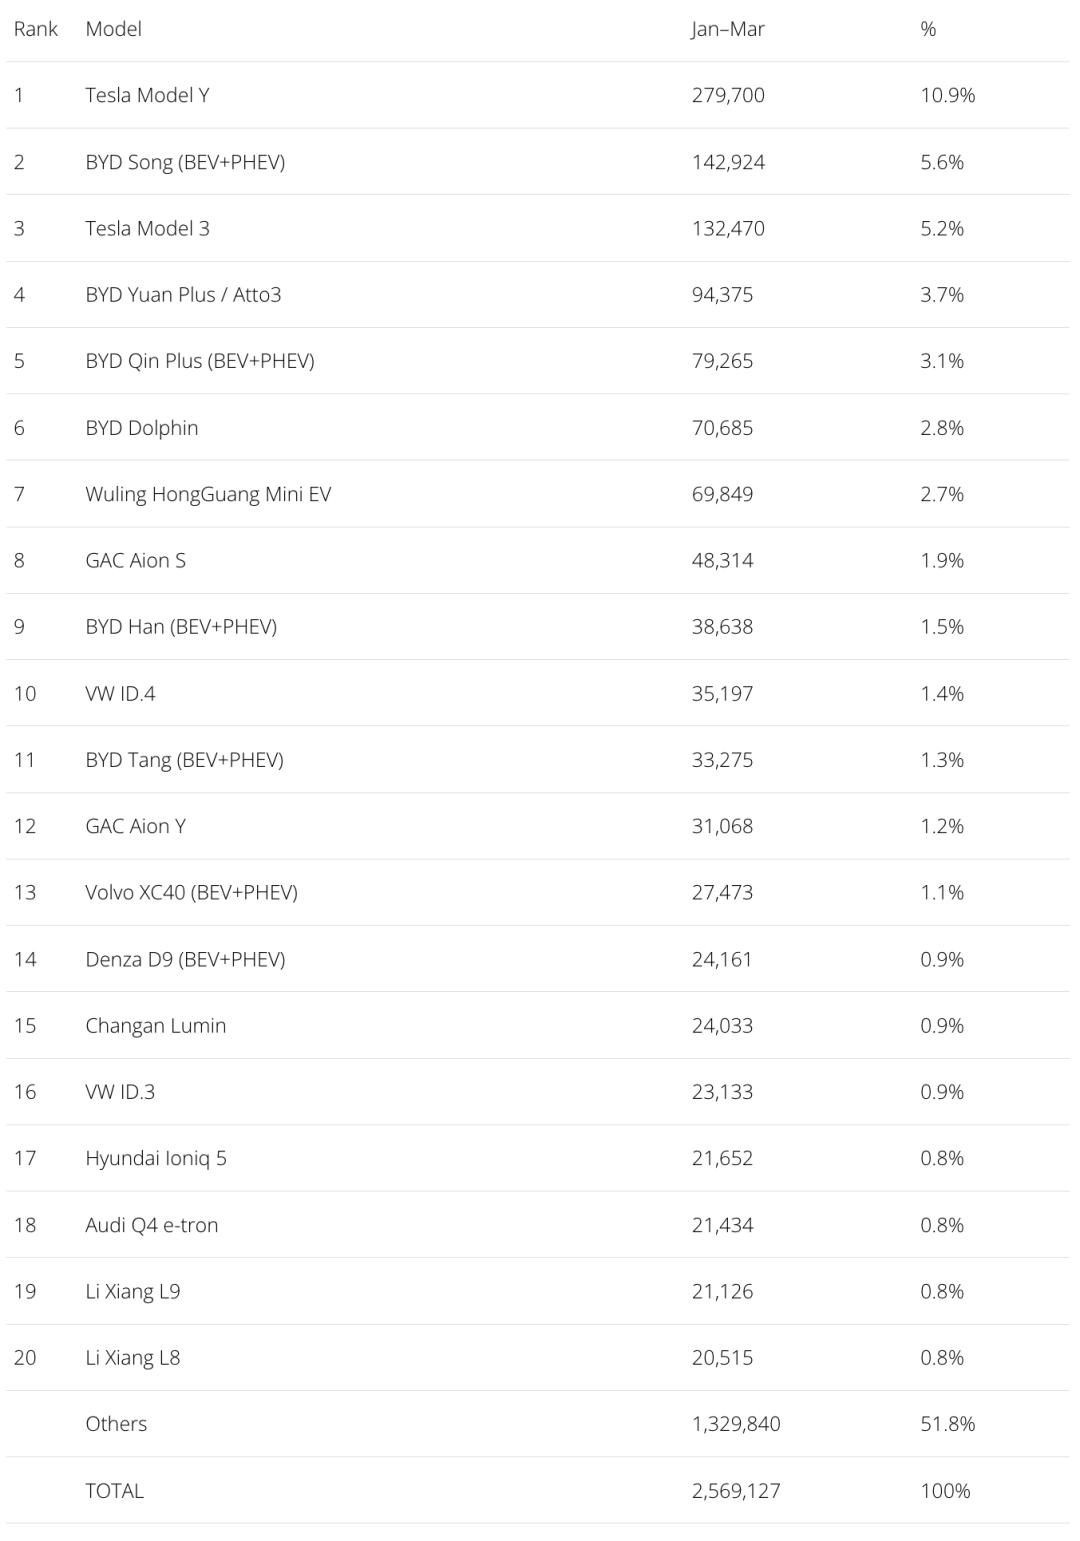Click the TOTAL value 2,569,127
The width and height of the screenshot is (1080, 1541).
click(736, 1490)
